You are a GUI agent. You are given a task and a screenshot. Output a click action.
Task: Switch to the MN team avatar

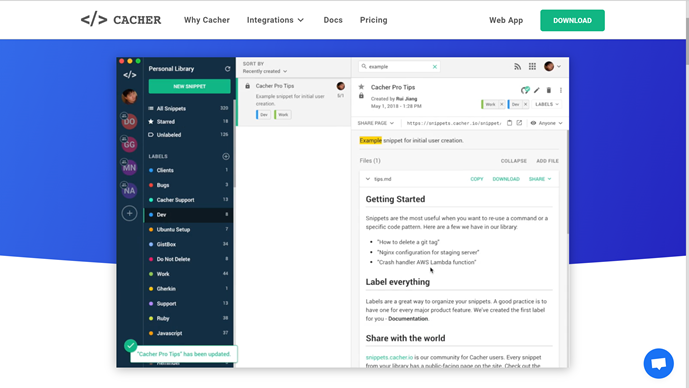click(x=129, y=167)
